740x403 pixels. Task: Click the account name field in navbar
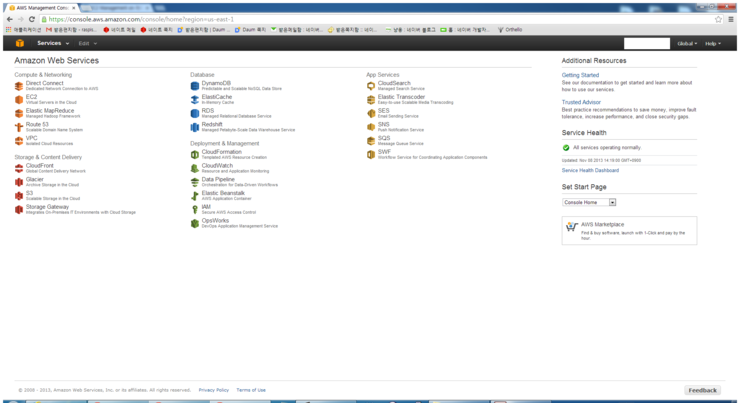(647, 43)
